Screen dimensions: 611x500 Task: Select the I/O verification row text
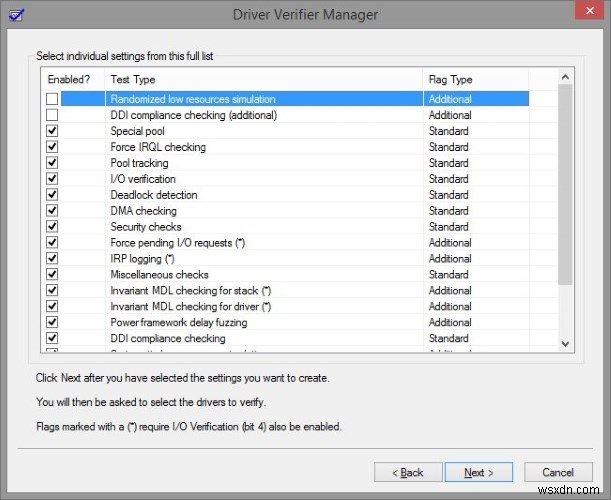tap(143, 179)
